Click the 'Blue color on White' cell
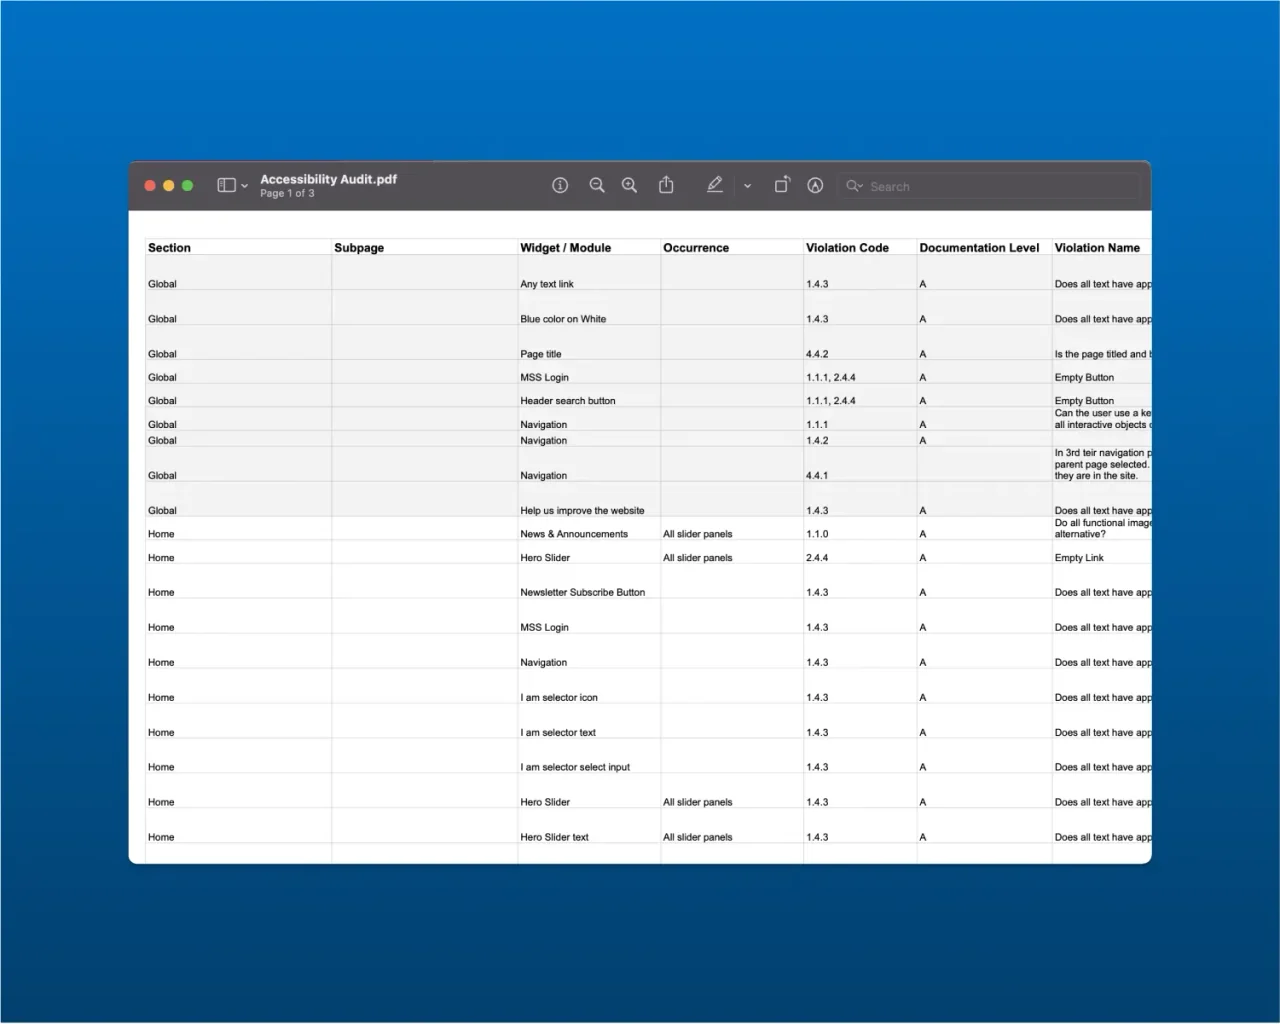The height and width of the screenshot is (1024, 1280). [563, 319]
